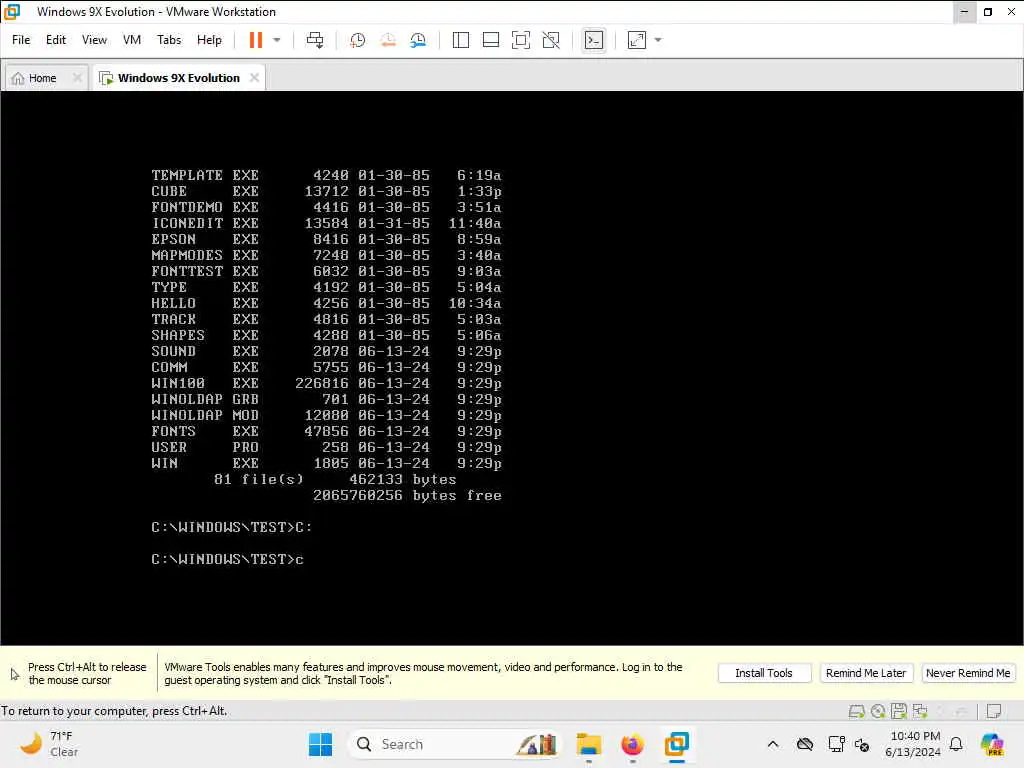This screenshot has height=768, width=1024.
Task: Open Firefox from taskbar
Action: coord(632,744)
